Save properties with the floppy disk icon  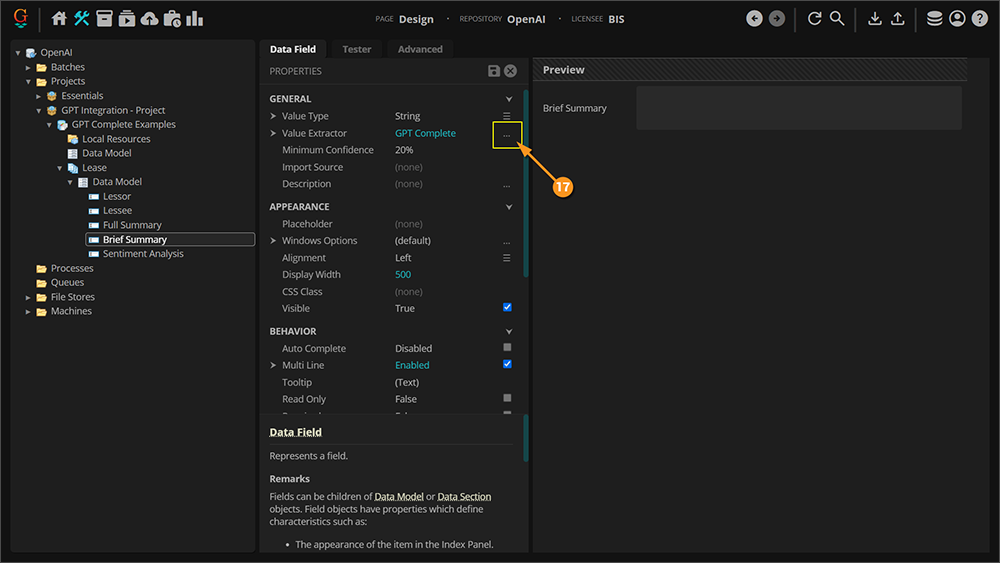point(493,71)
